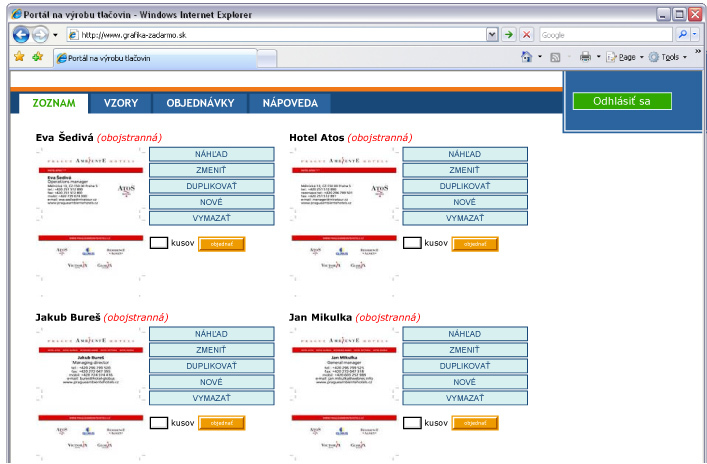707x464 pixels.
Task: Click NOVÉ for Eva Šedivá card
Action: click(x=211, y=202)
